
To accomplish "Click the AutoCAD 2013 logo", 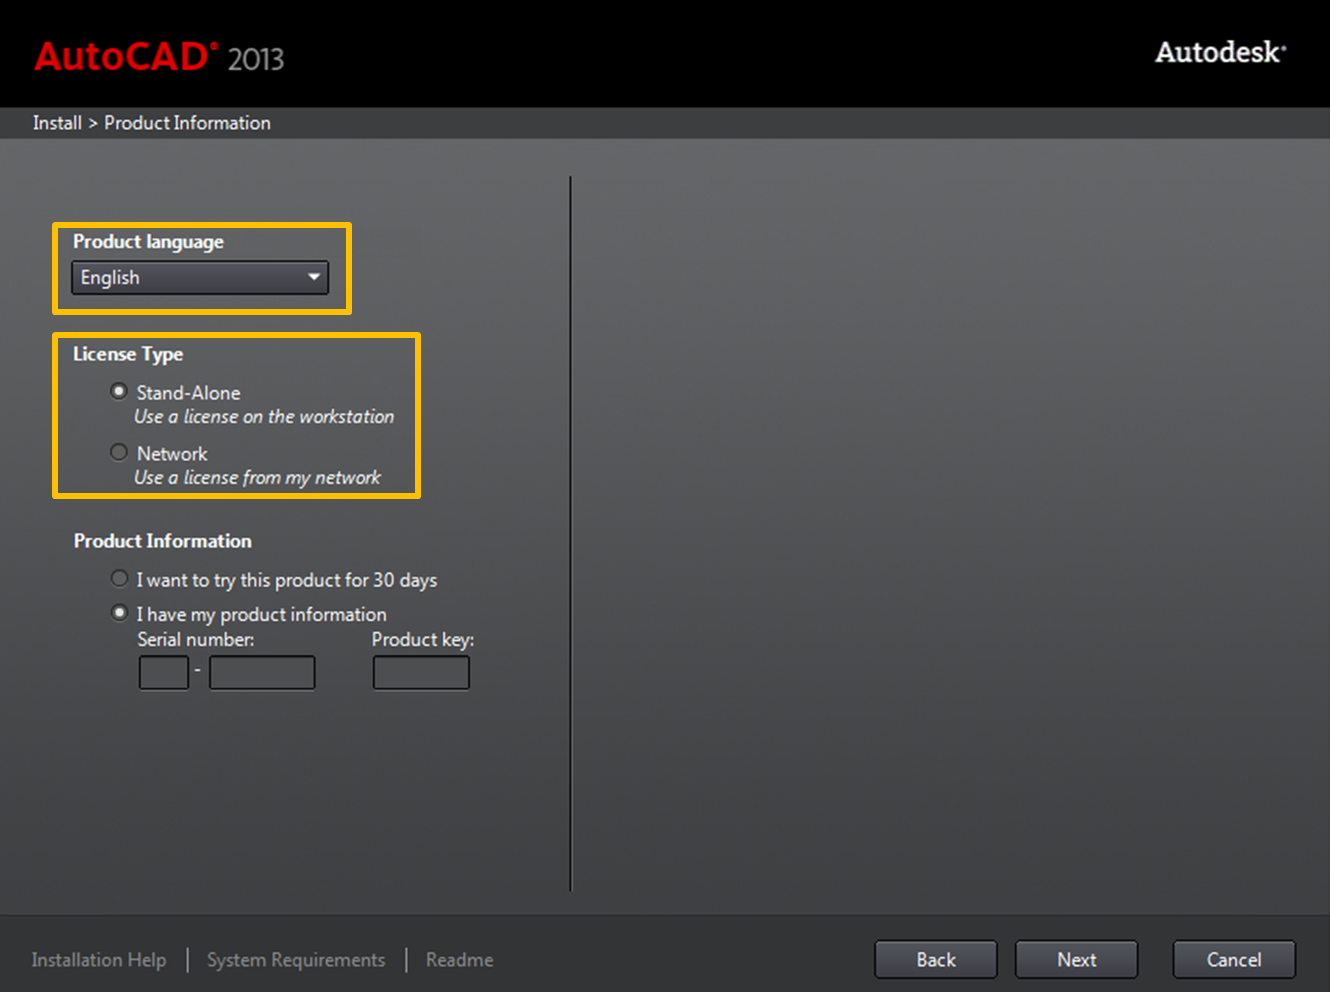I will click(159, 57).
